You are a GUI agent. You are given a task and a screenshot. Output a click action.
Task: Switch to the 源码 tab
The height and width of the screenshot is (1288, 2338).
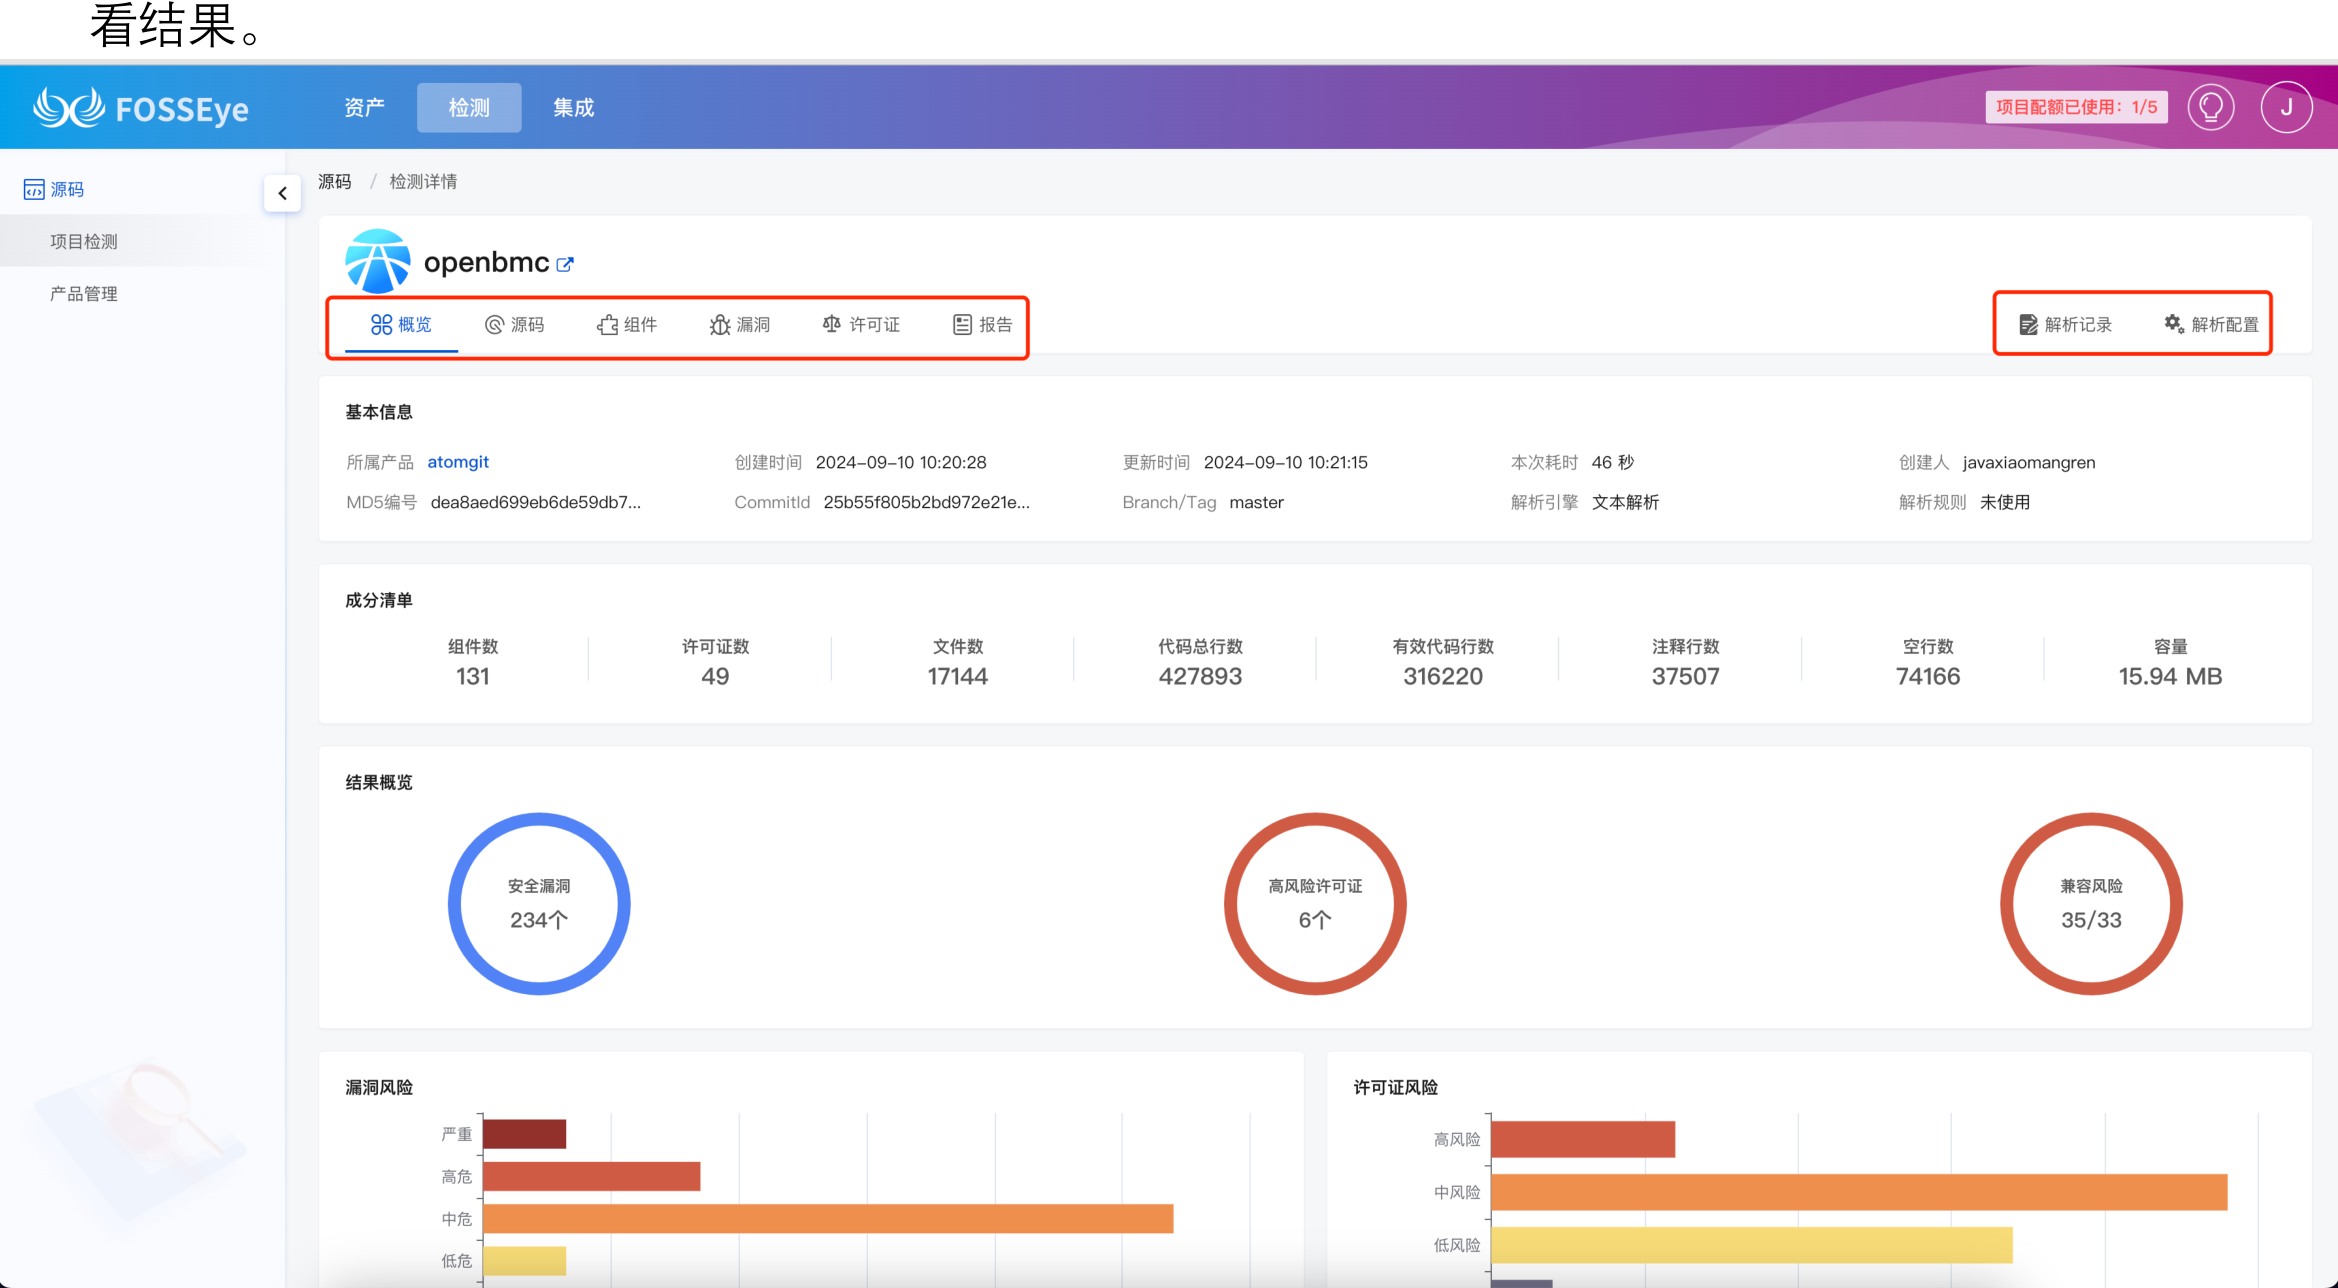tap(515, 324)
